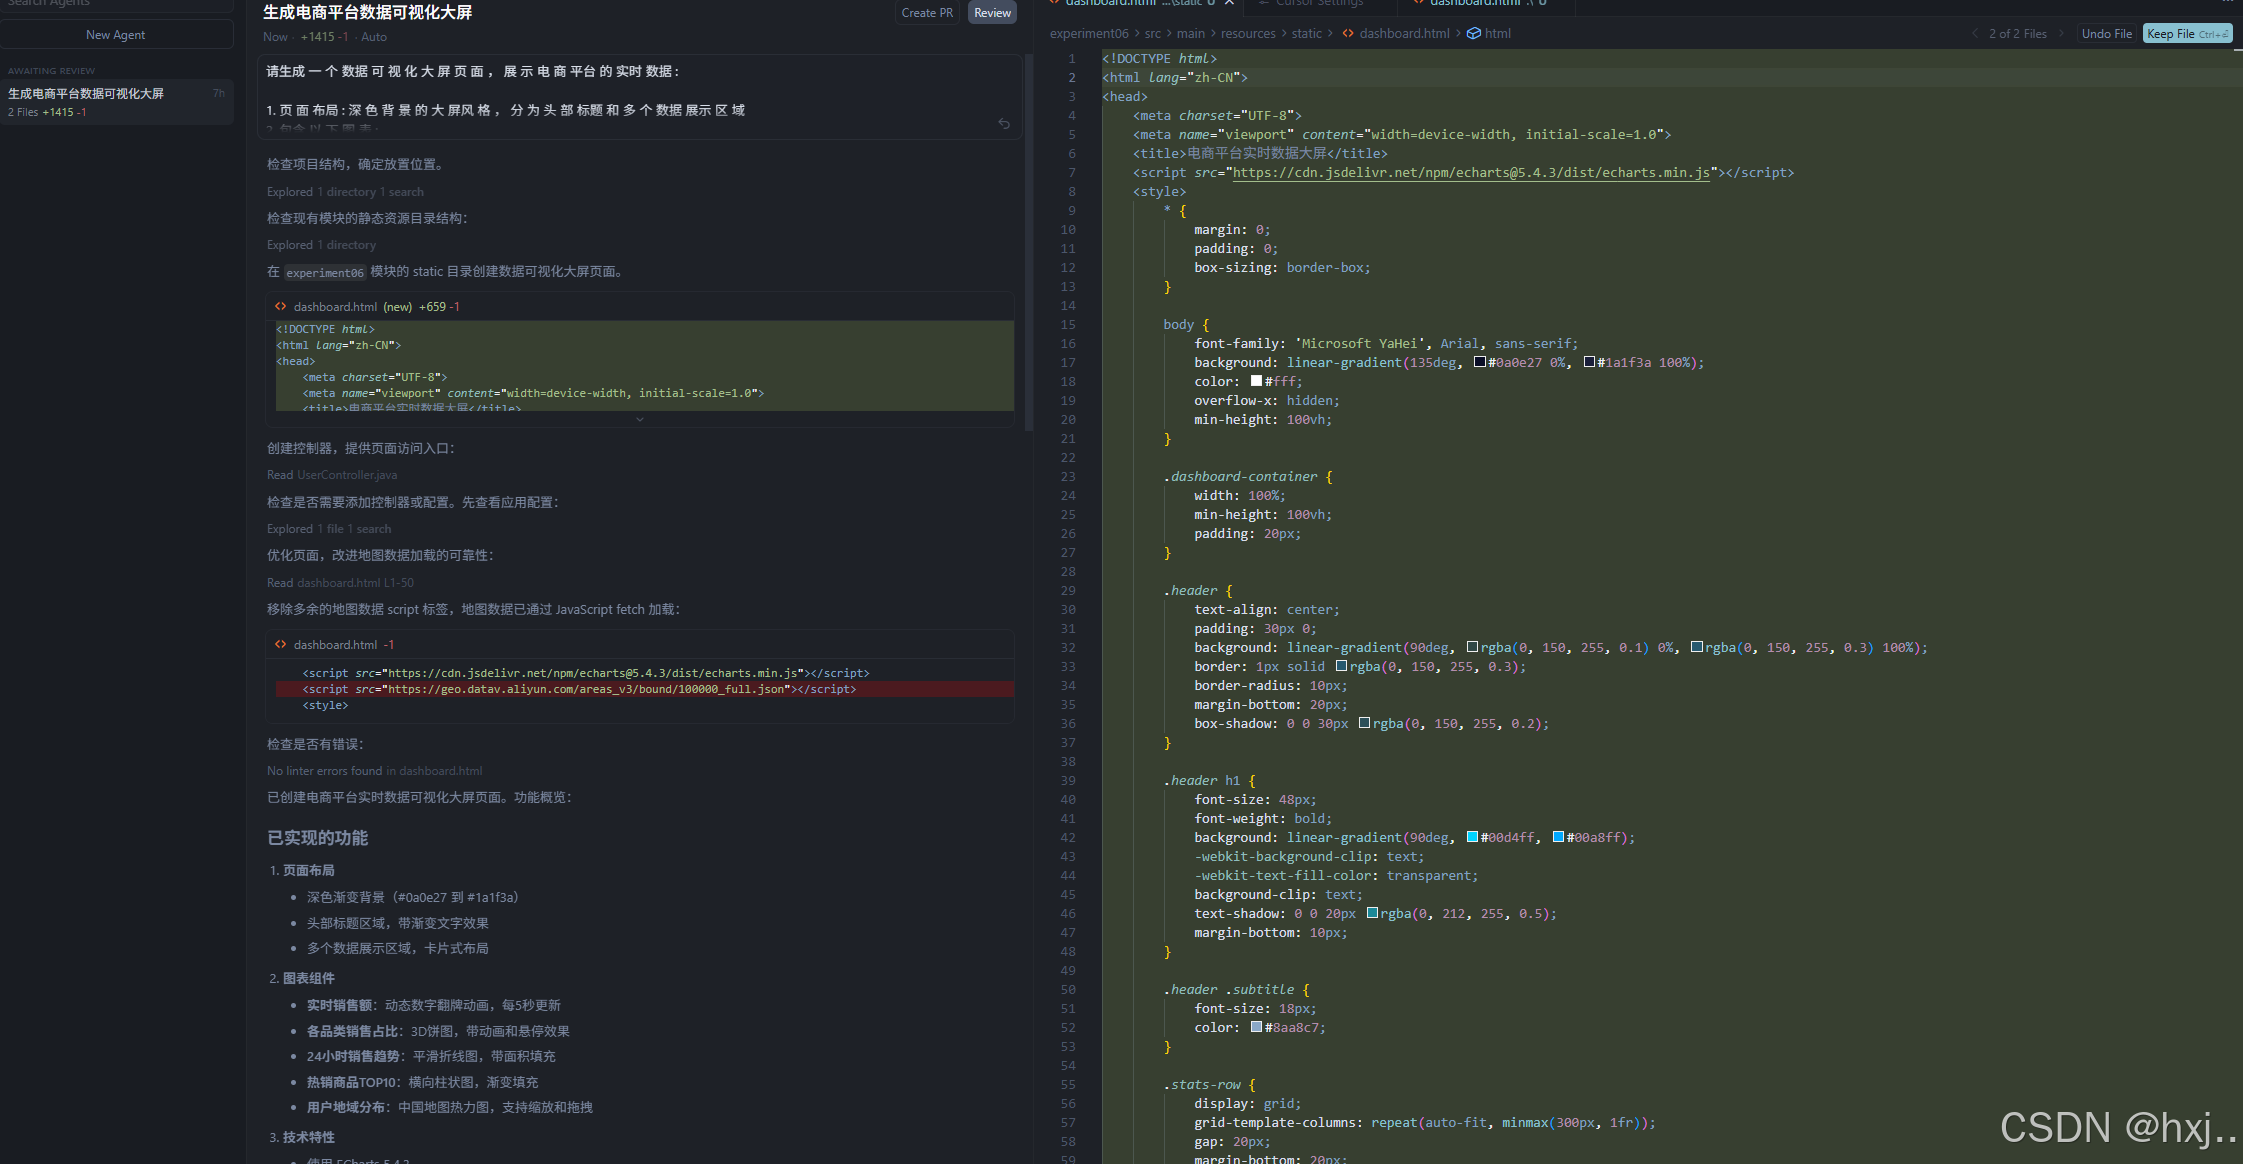The width and height of the screenshot is (2243, 1164).
Task: Click the revert arrow icon in prompt box
Action: coord(1004,124)
